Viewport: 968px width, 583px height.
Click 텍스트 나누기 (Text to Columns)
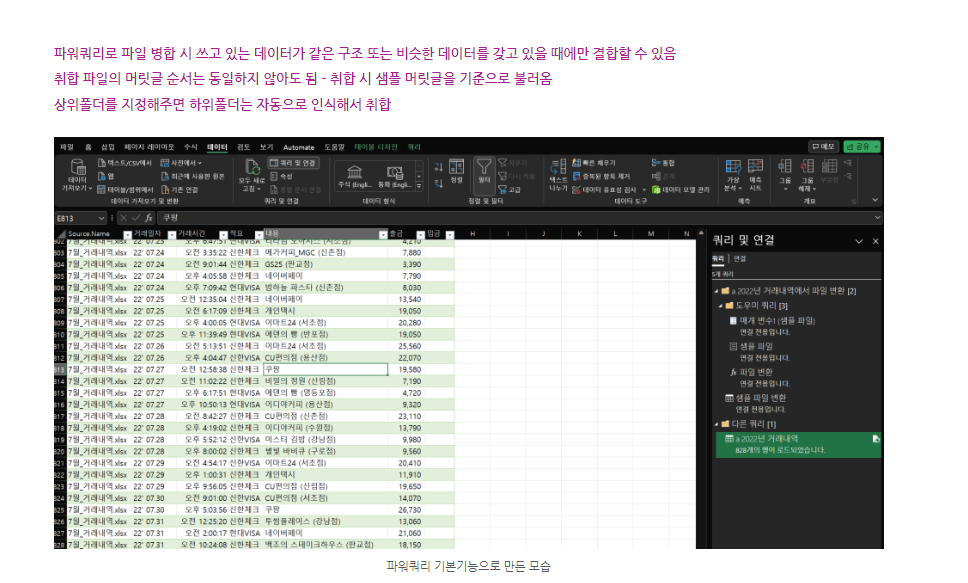558,175
